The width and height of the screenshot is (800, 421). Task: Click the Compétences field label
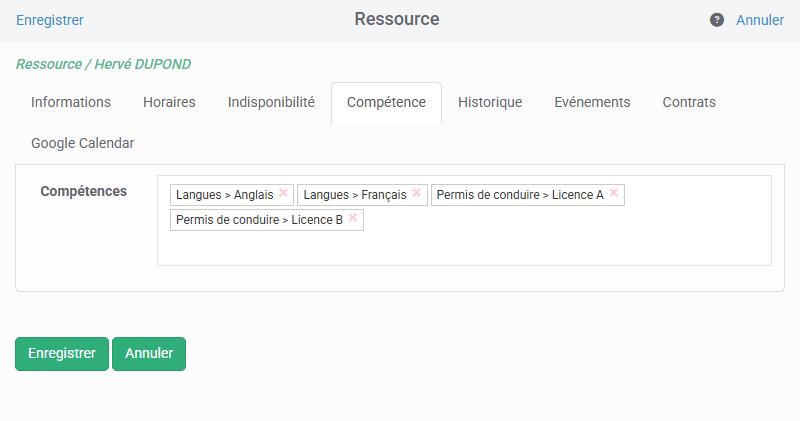(x=84, y=191)
